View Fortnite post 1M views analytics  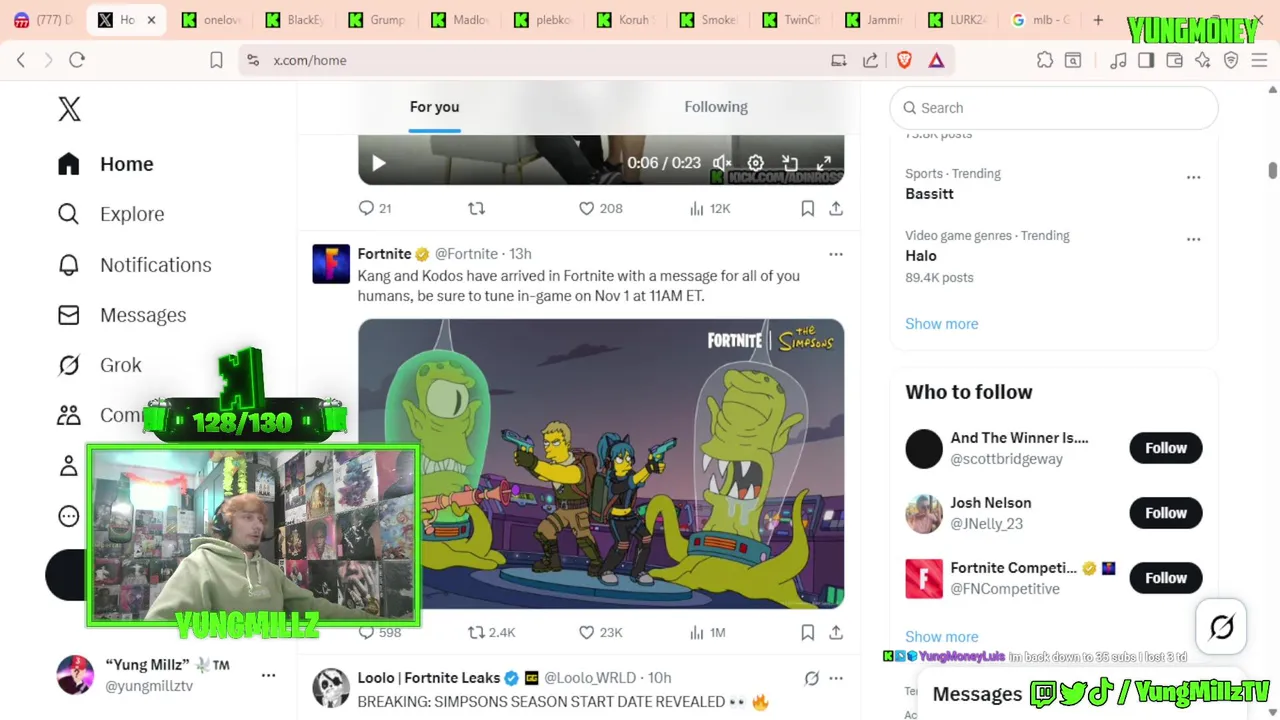click(707, 632)
